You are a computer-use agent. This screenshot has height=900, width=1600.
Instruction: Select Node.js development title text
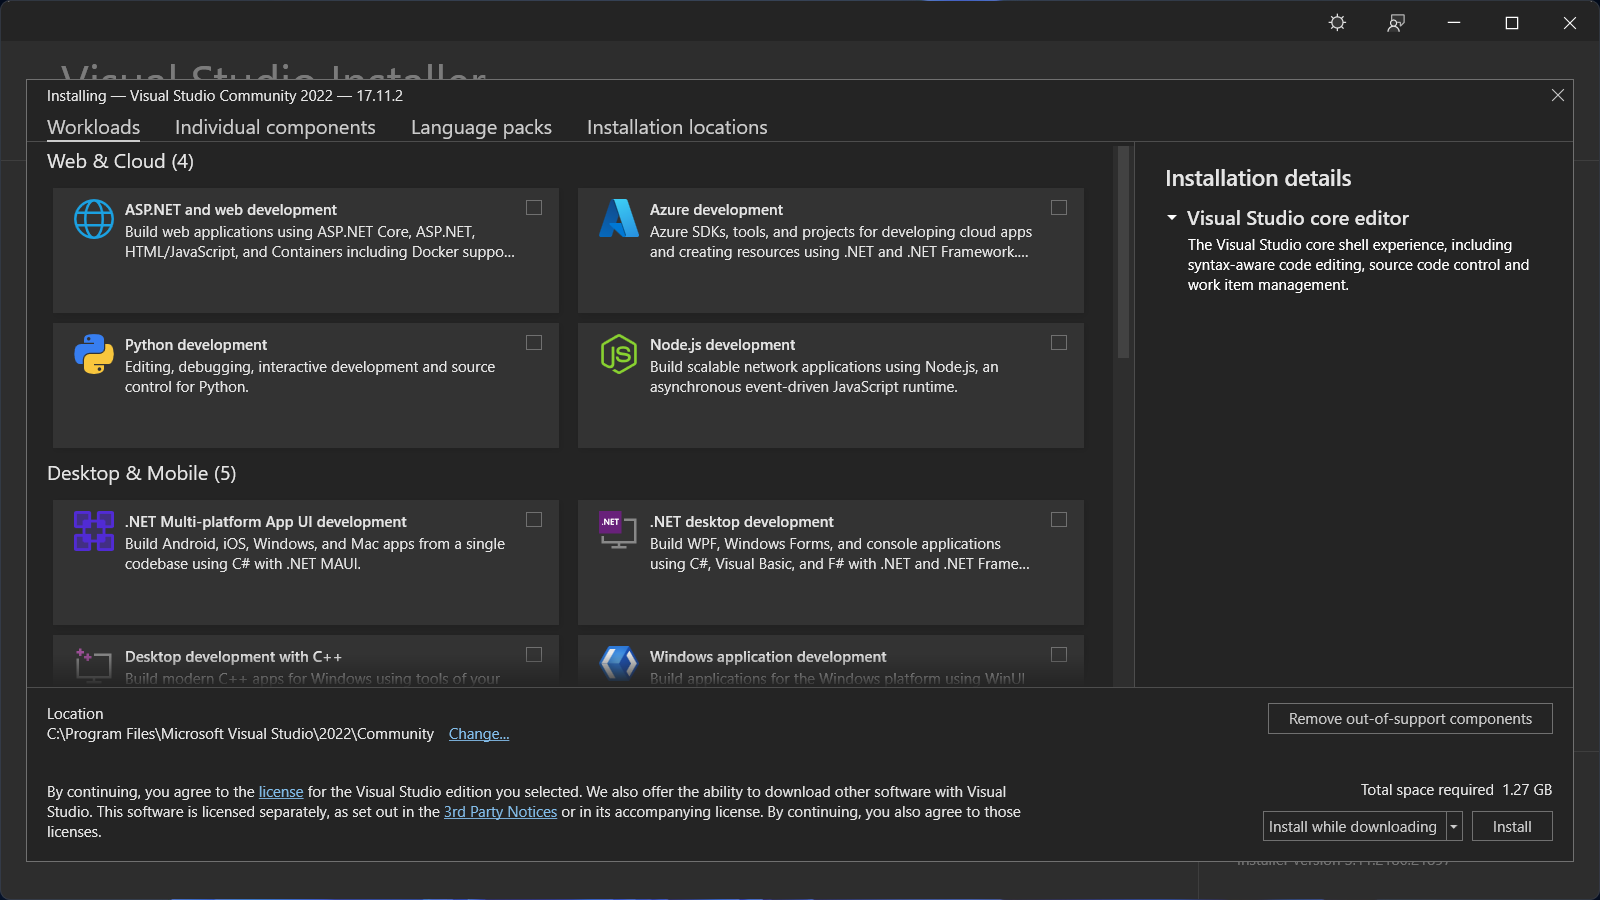pyautogui.click(x=722, y=345)
